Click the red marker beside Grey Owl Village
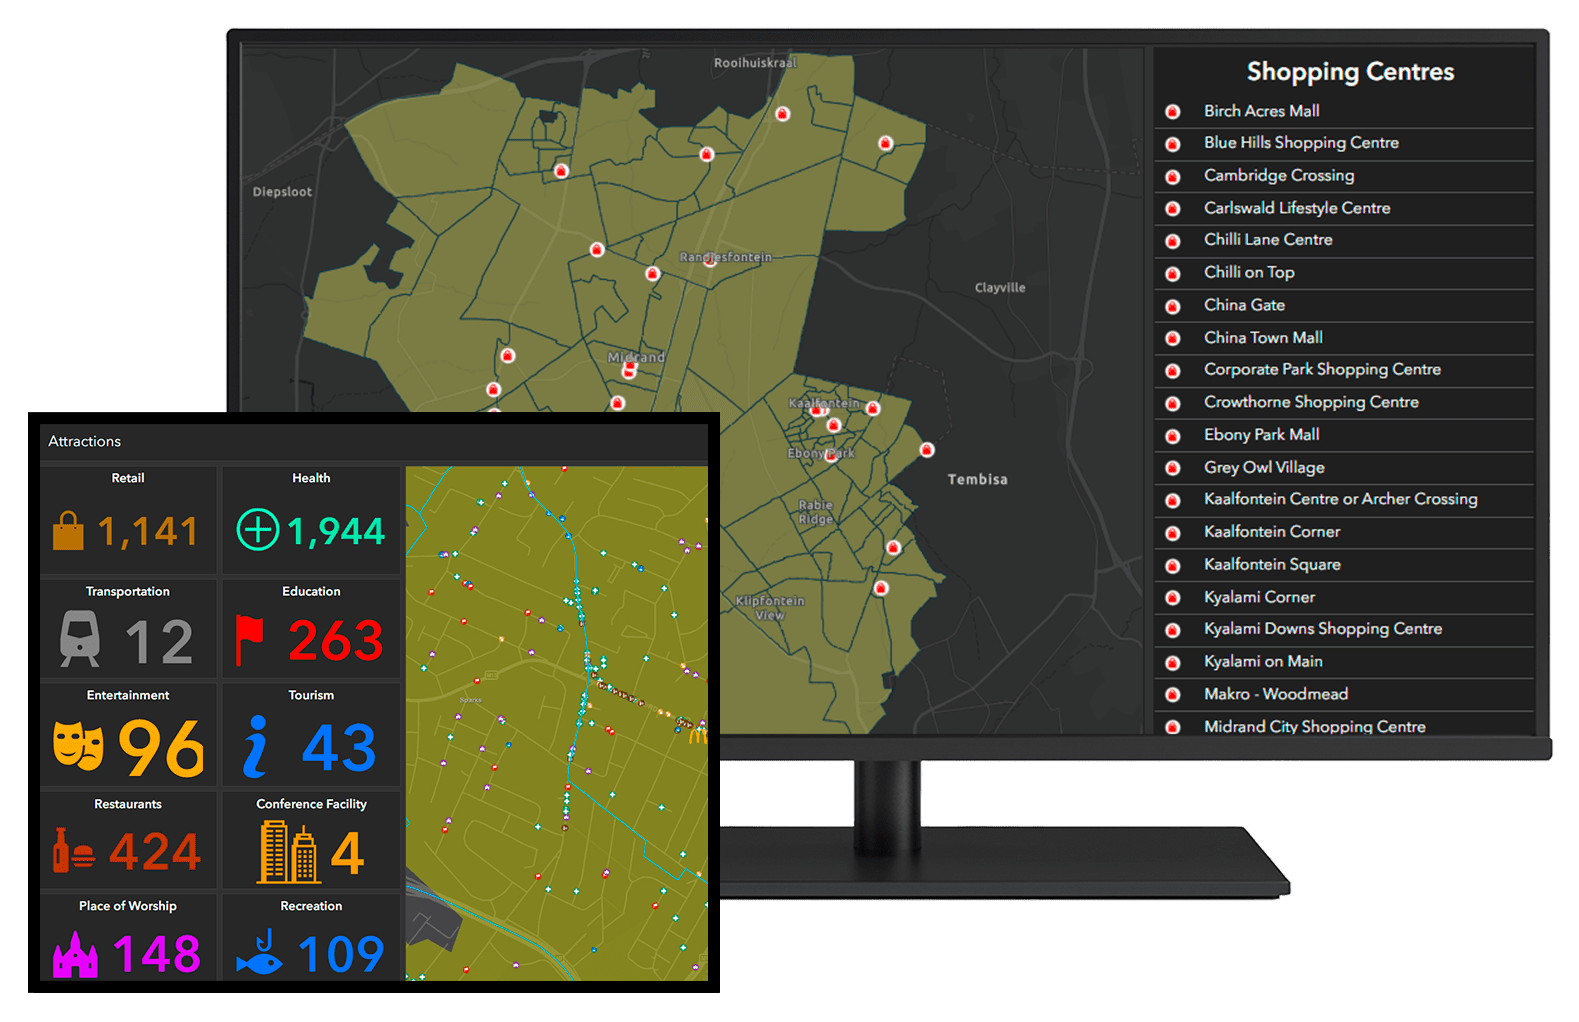Screen dimensions: 1579x1022 point(1173,468)
